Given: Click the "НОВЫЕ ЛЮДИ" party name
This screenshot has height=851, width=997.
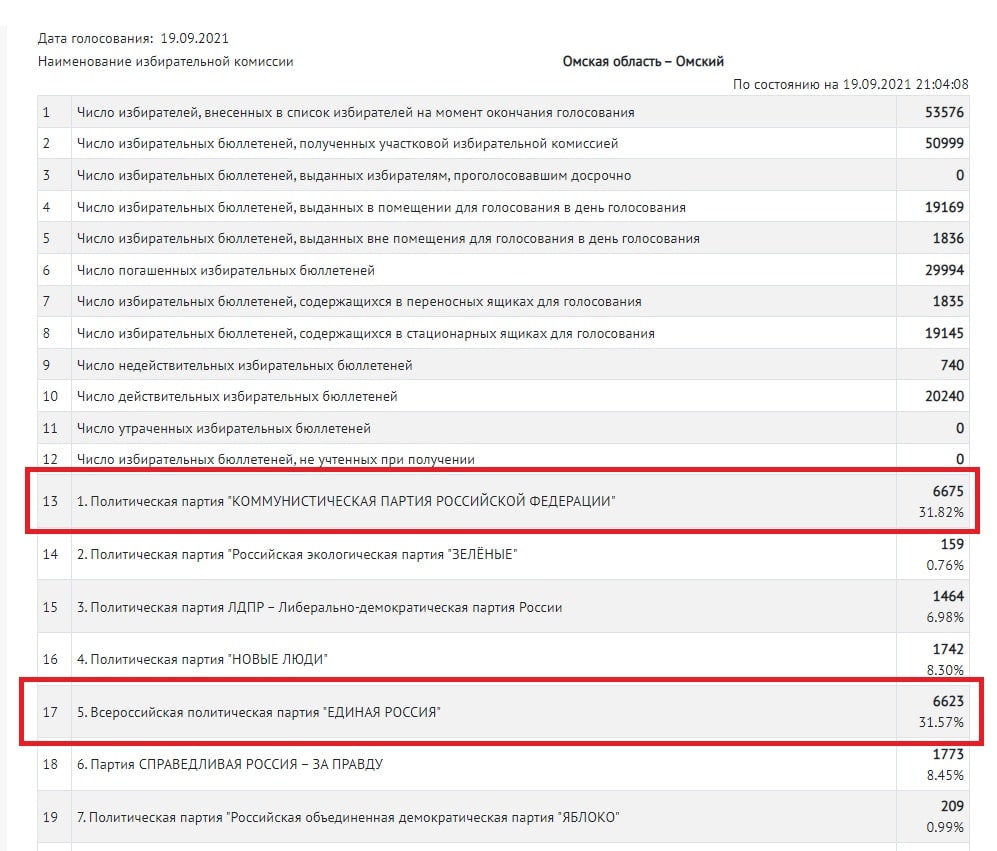Looking at the screenshot, I should pyautogui.click(x=202, y=659).
